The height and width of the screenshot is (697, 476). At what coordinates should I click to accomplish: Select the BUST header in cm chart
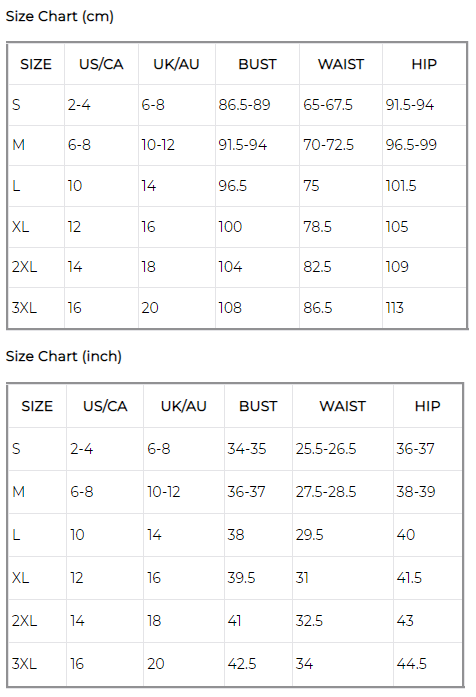pos(257,64)
